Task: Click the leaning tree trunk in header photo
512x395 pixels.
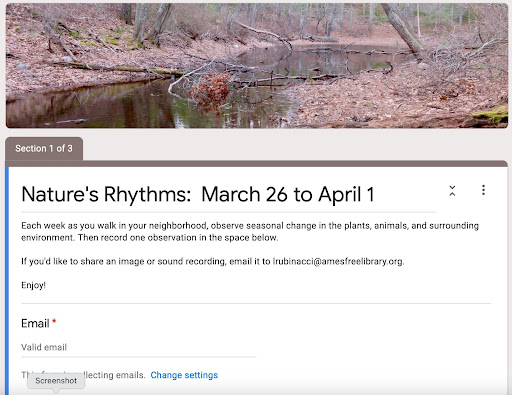Action: pyautogui.click(x=402, y=29)
